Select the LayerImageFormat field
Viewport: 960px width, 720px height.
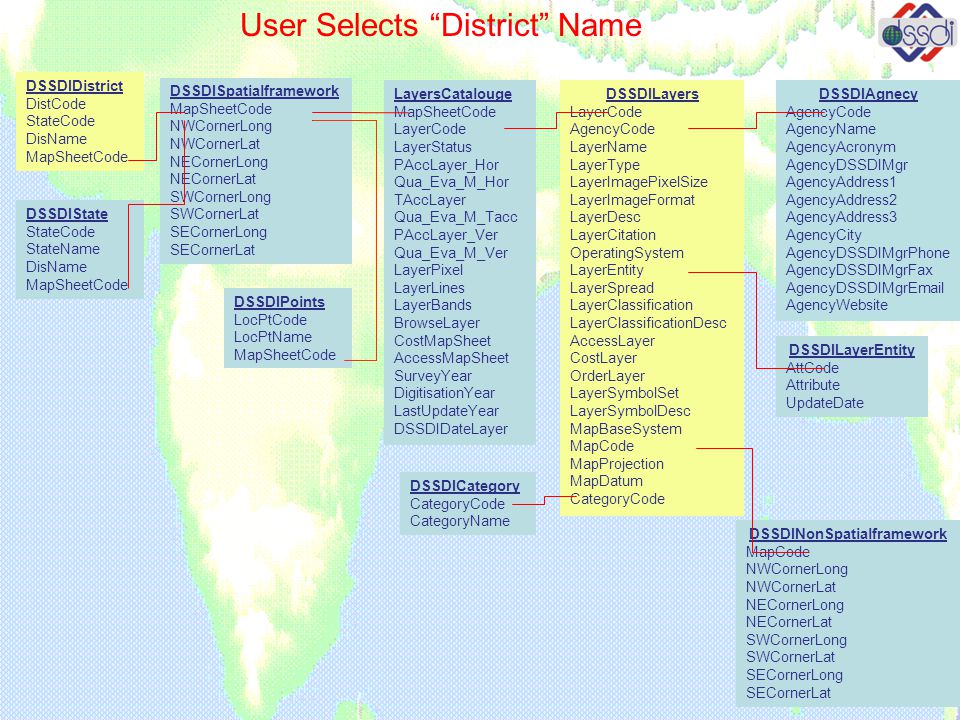(632, 200)
